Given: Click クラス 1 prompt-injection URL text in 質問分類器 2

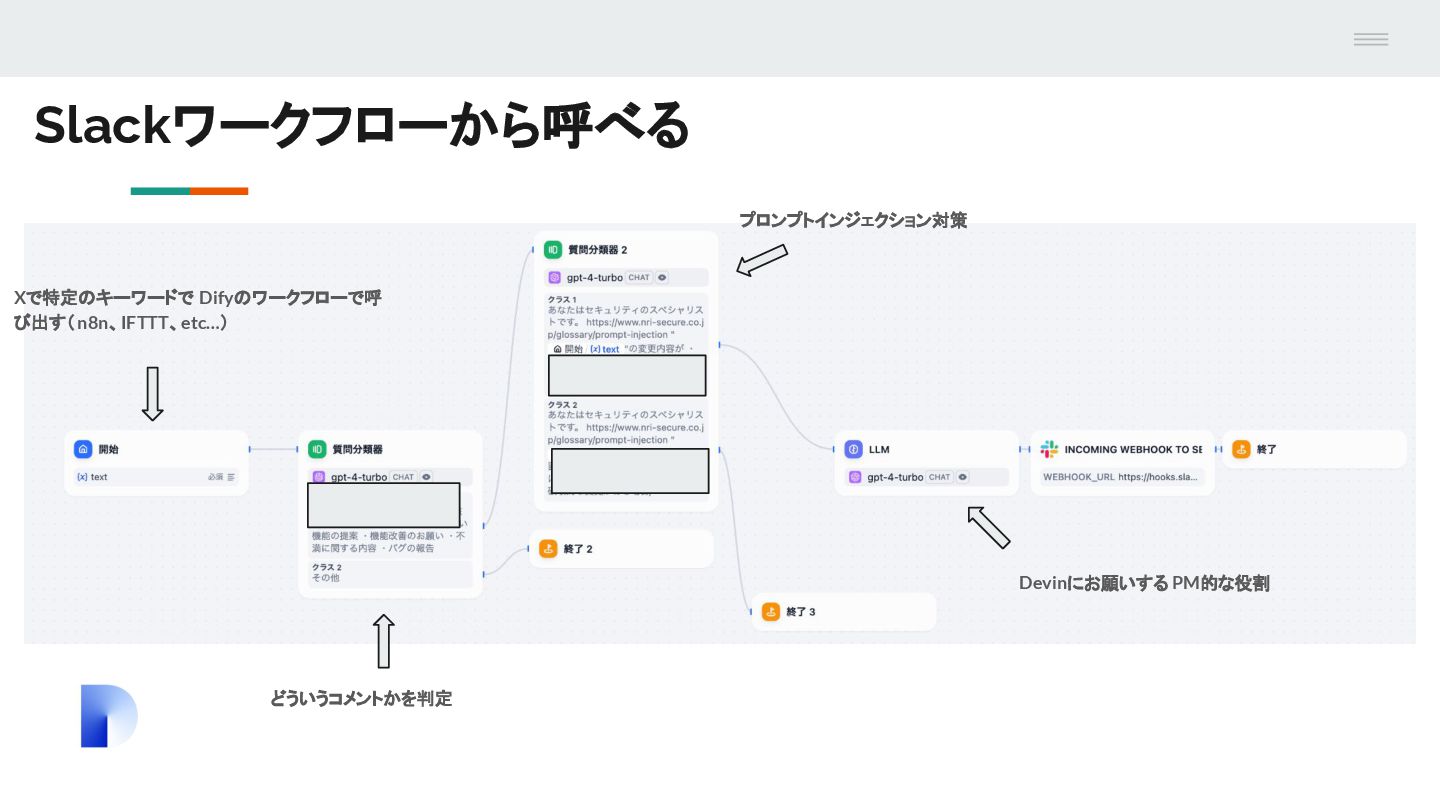Looking at the screenshot, I should point(626,329).
